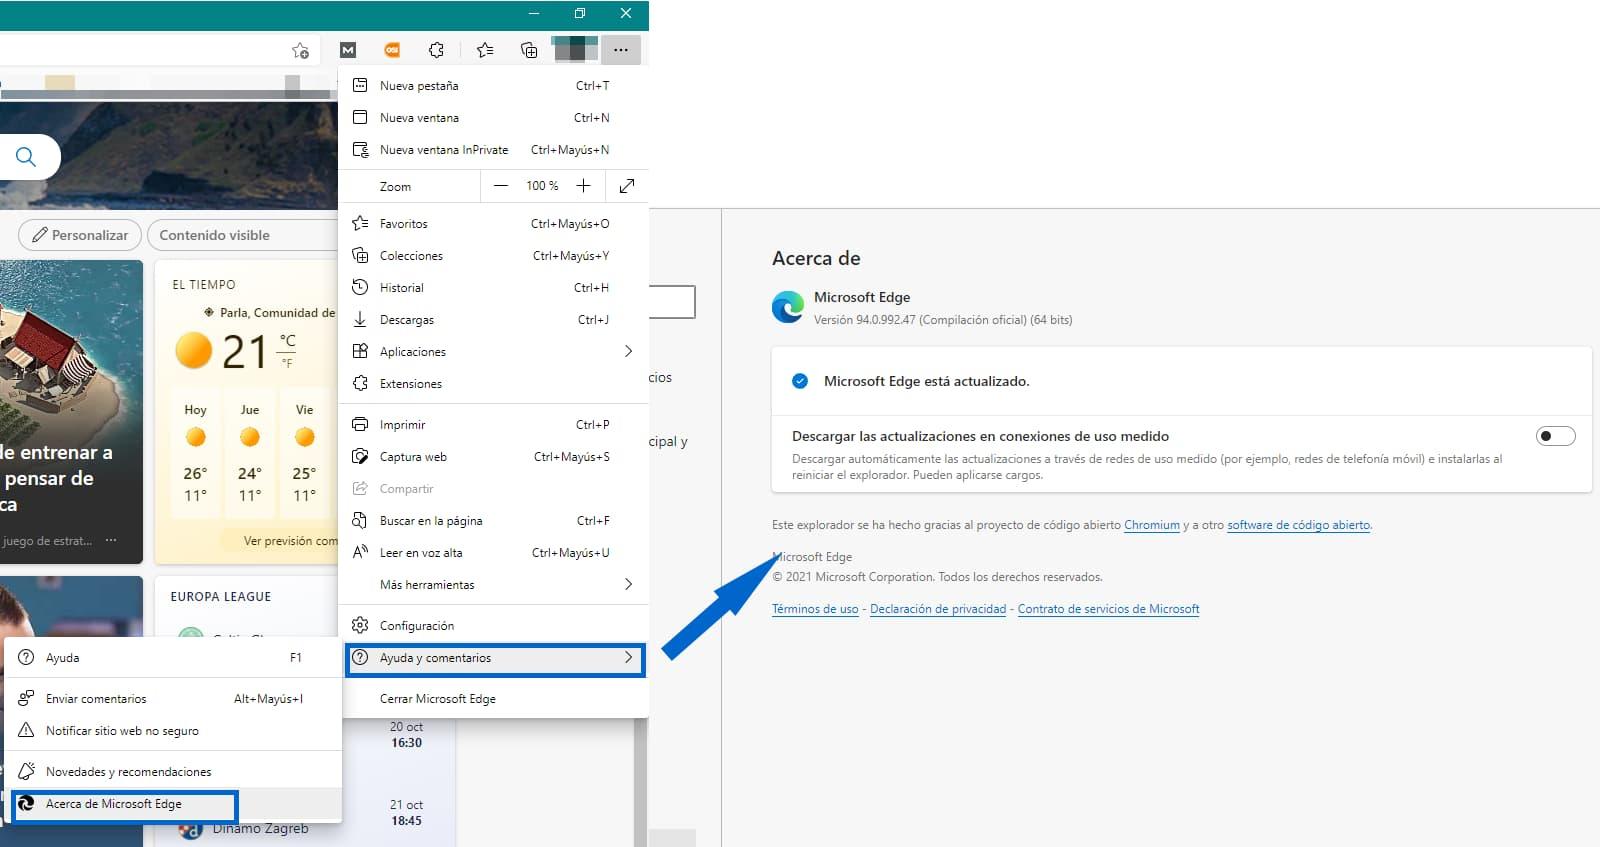
Task: Choose Captura web in the menu
Action: click(x=494, y=457)
